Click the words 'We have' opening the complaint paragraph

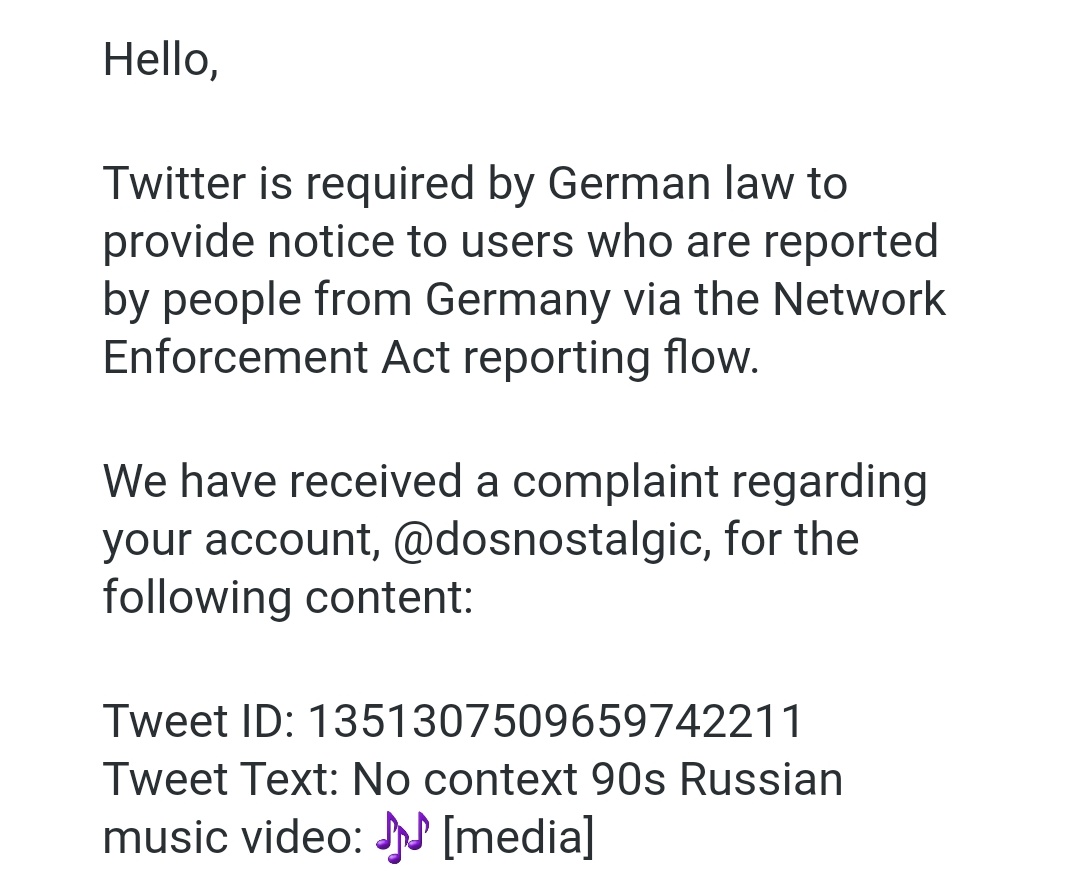(x=190, y=481)
